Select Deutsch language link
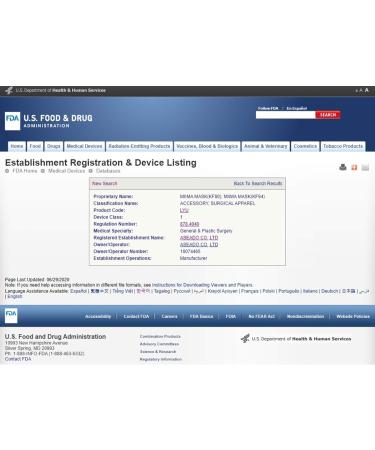Screen dimensions: 375x450 pos(329,291)
